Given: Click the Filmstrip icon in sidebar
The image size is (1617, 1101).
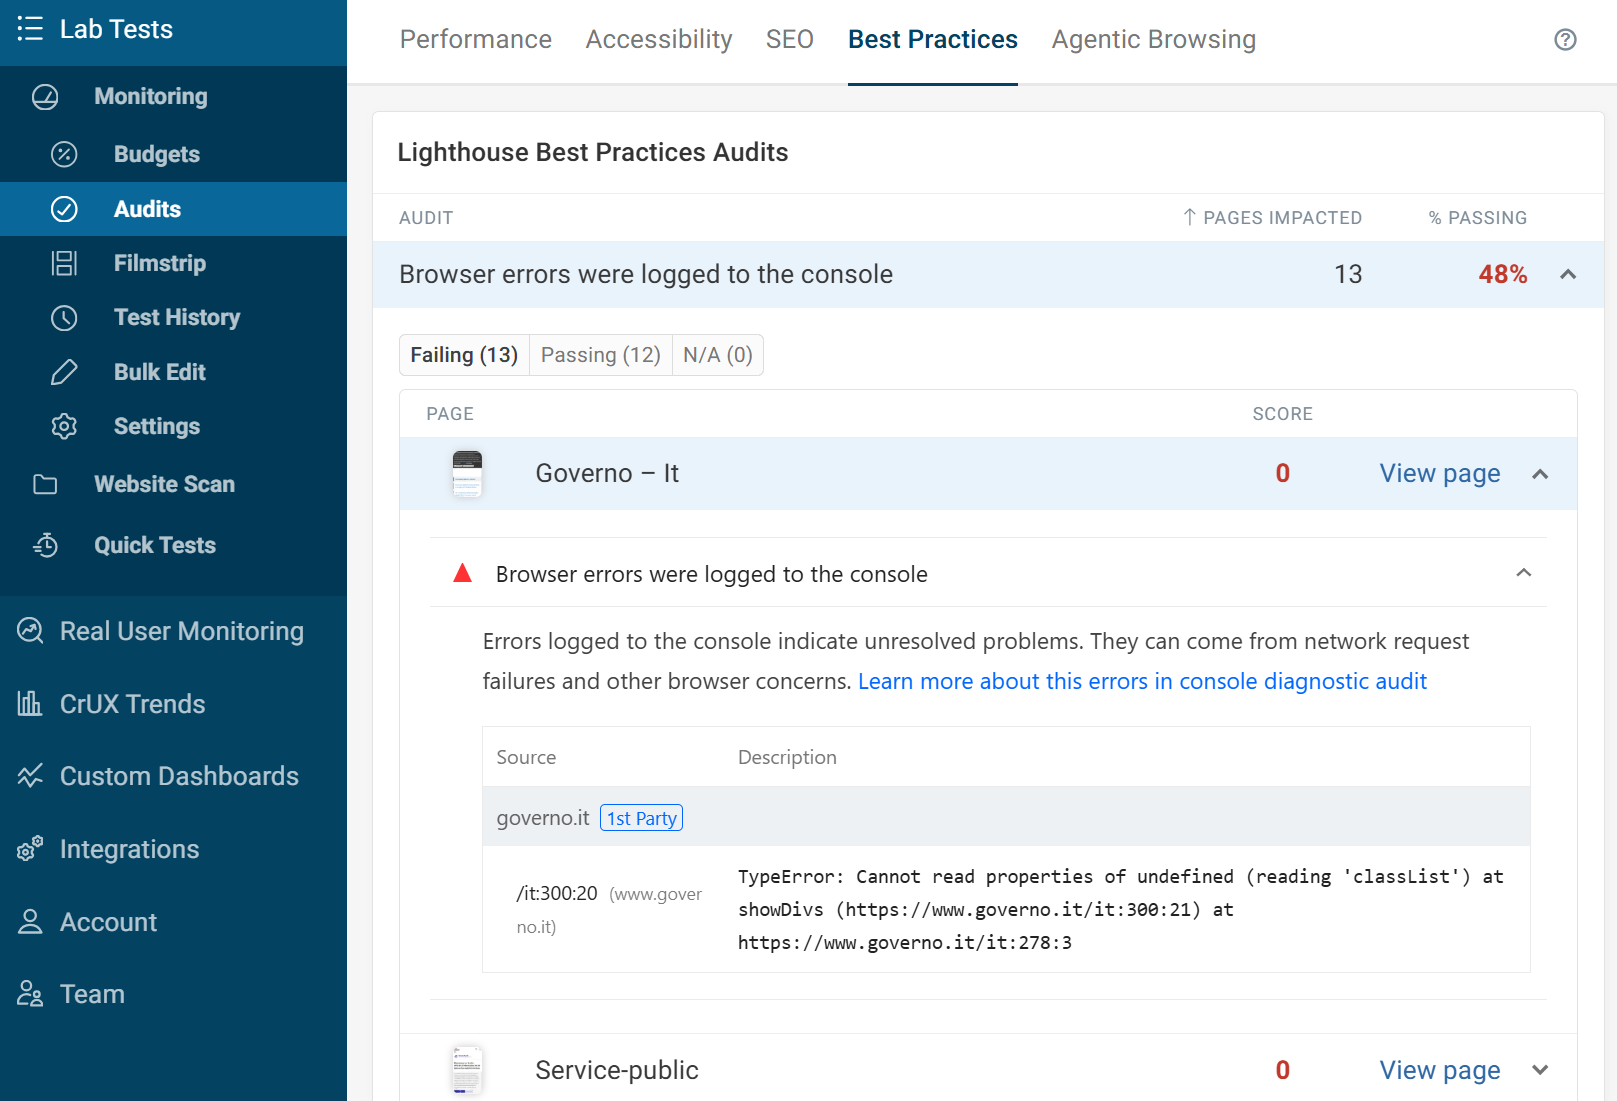Looking at the screenshot, I should [x=64, y=263].
